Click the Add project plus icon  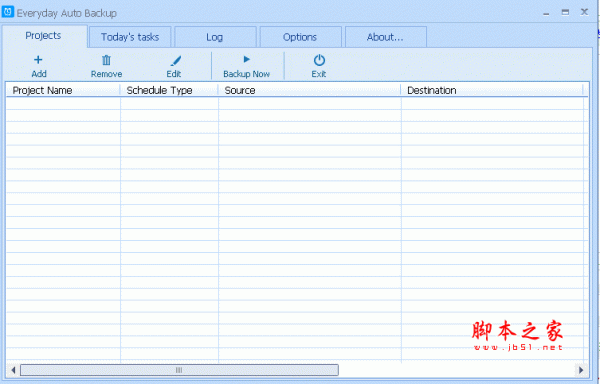tap(38, 60)
